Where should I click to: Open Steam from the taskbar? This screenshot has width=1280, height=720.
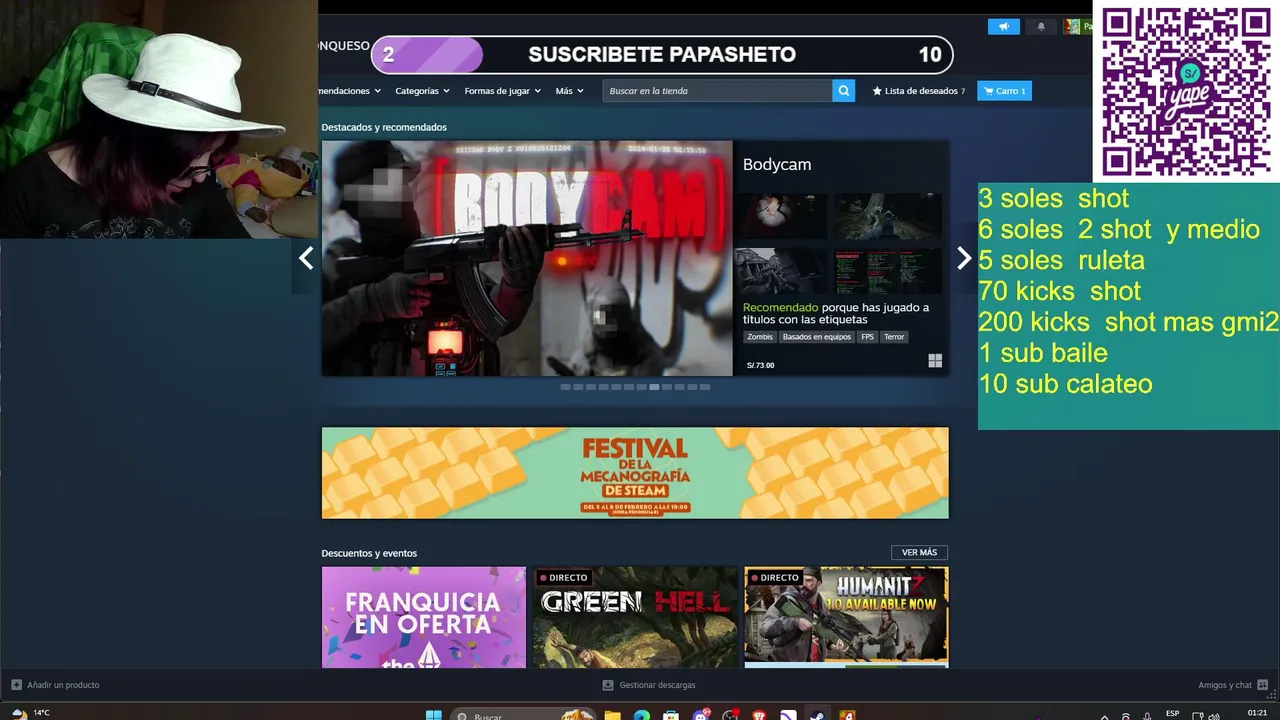coord(817,715)
